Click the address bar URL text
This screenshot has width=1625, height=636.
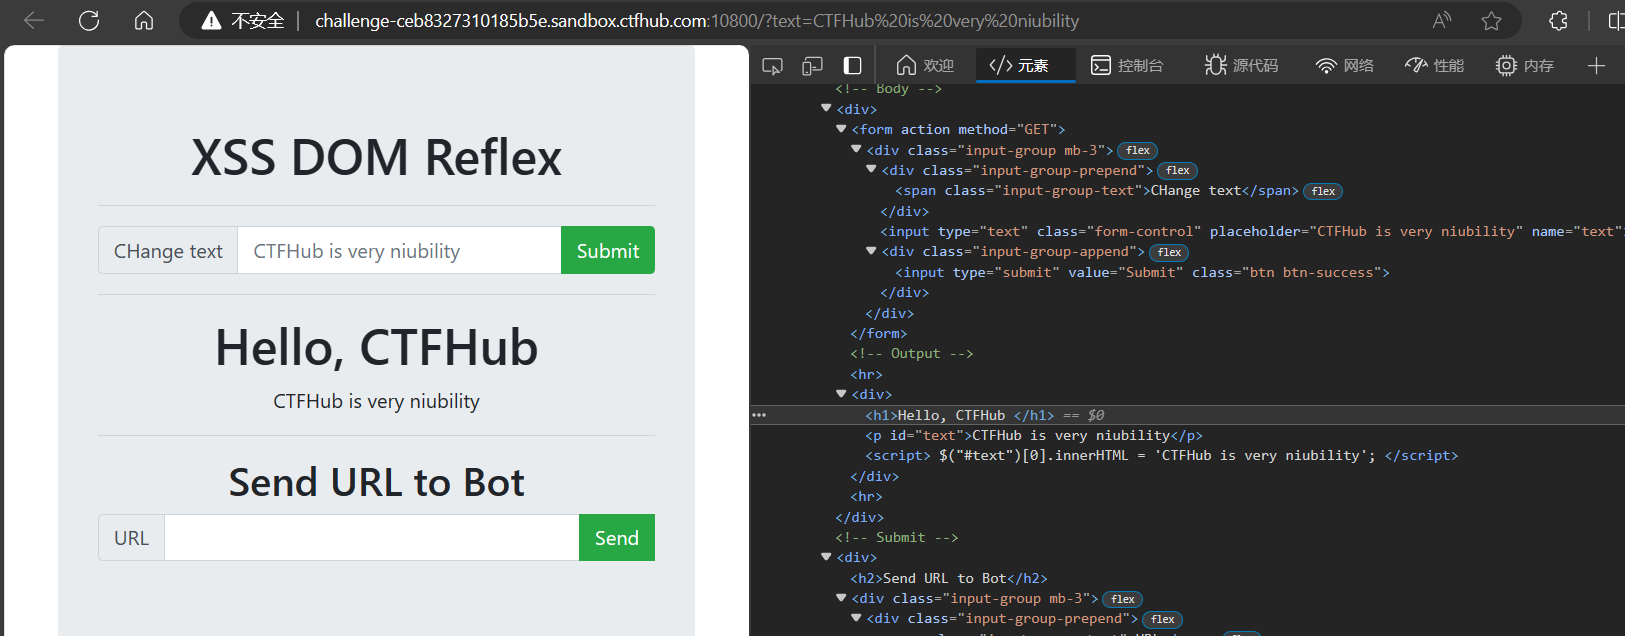click(x=697, y=21)
